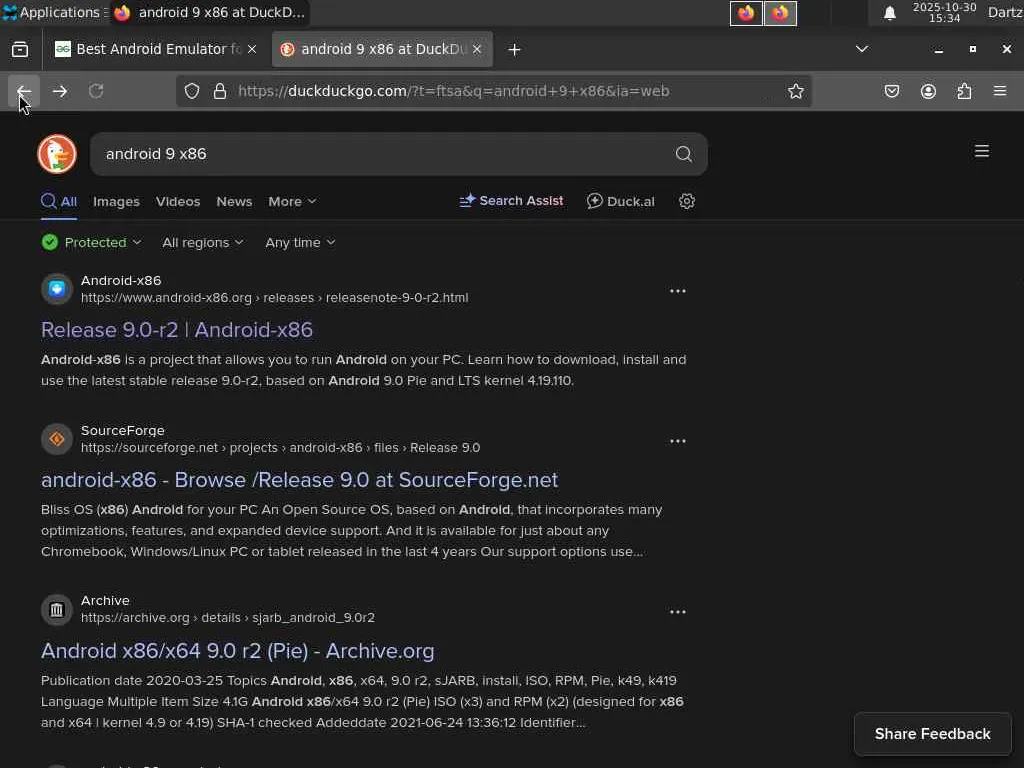Click the DuckDuckGo duck logo
Screen dimensions: 1024x768
click(x=57, y=154)
